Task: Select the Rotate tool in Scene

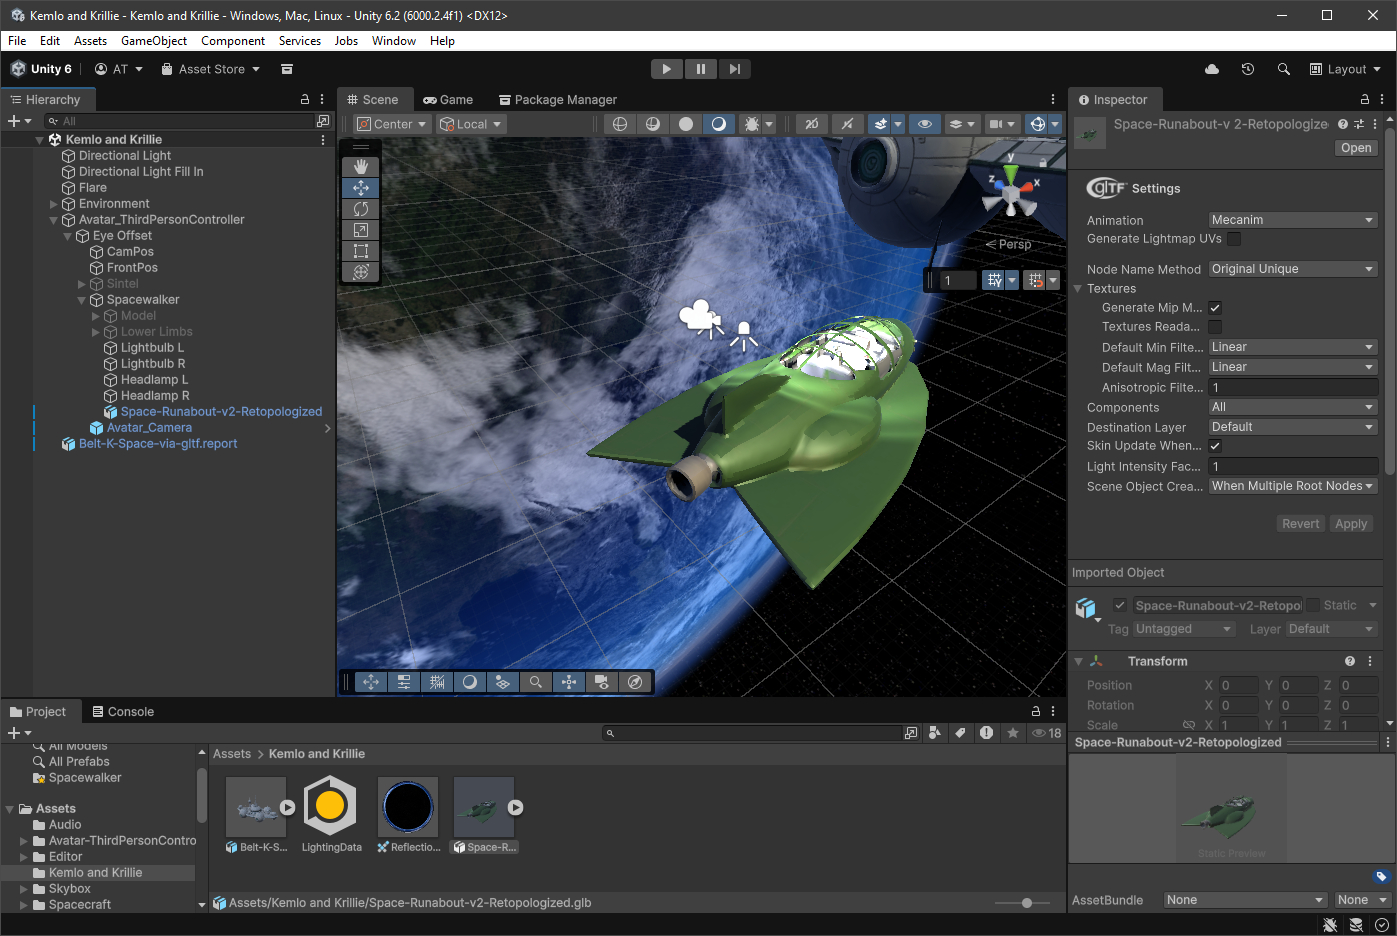Action: (361, 209)
